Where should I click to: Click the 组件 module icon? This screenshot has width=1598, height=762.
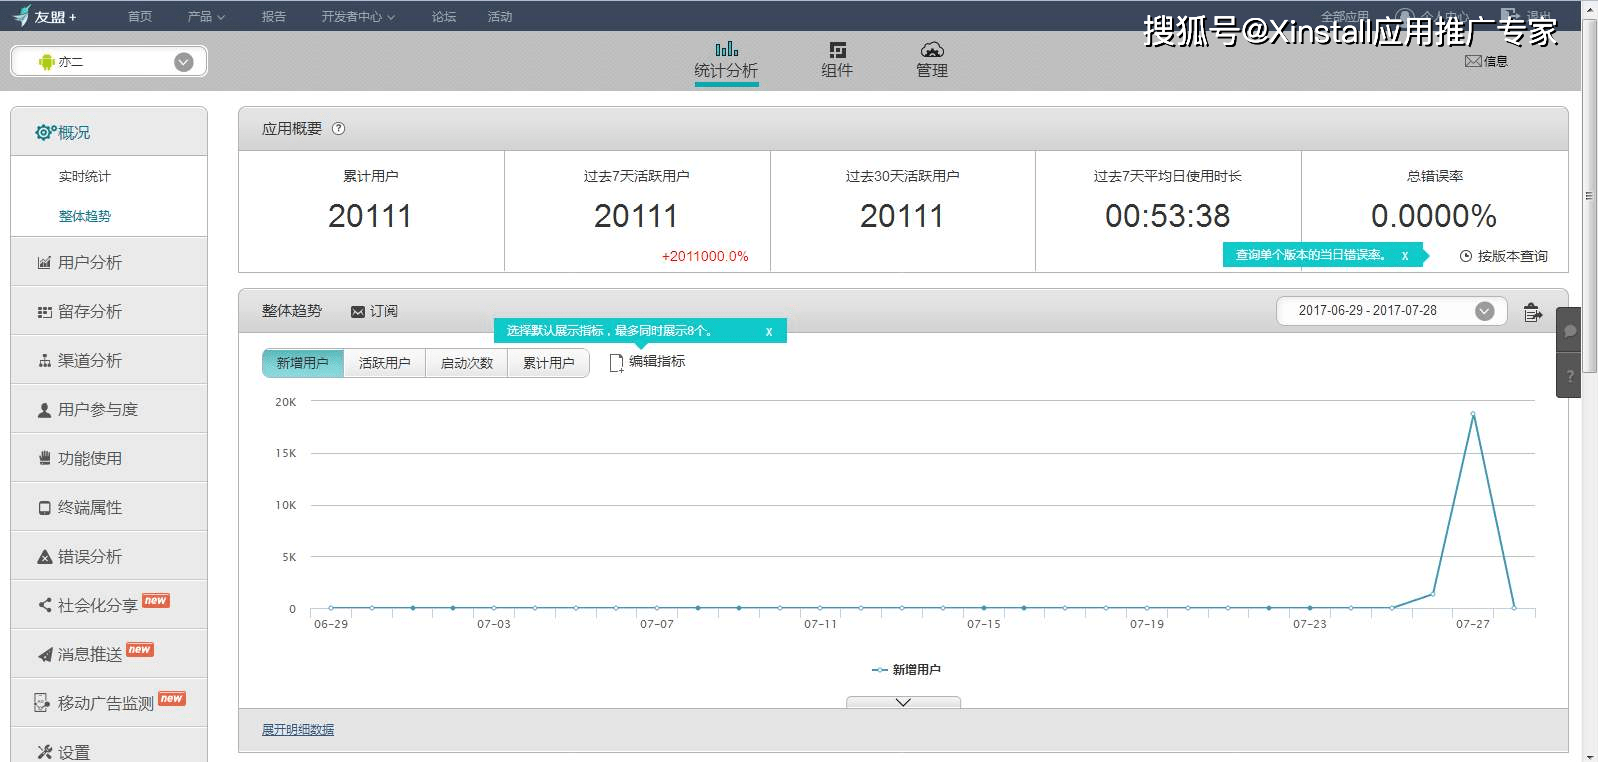(838, 49)
